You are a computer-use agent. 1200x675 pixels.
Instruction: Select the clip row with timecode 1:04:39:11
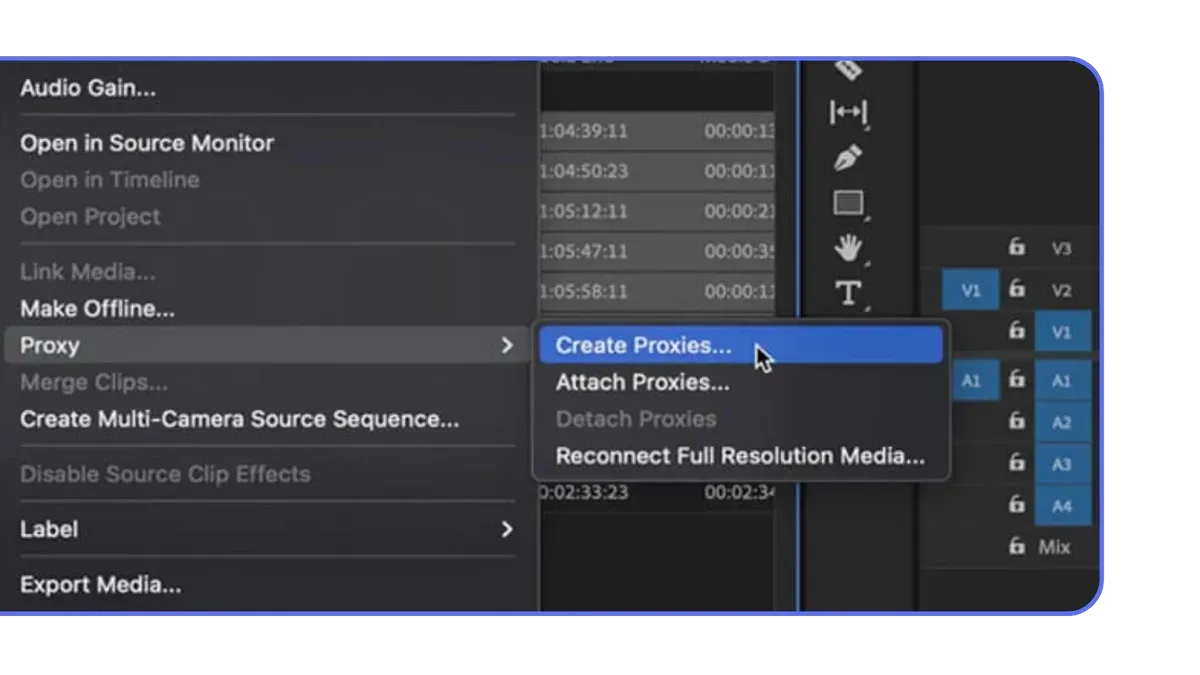click(658, 131)
